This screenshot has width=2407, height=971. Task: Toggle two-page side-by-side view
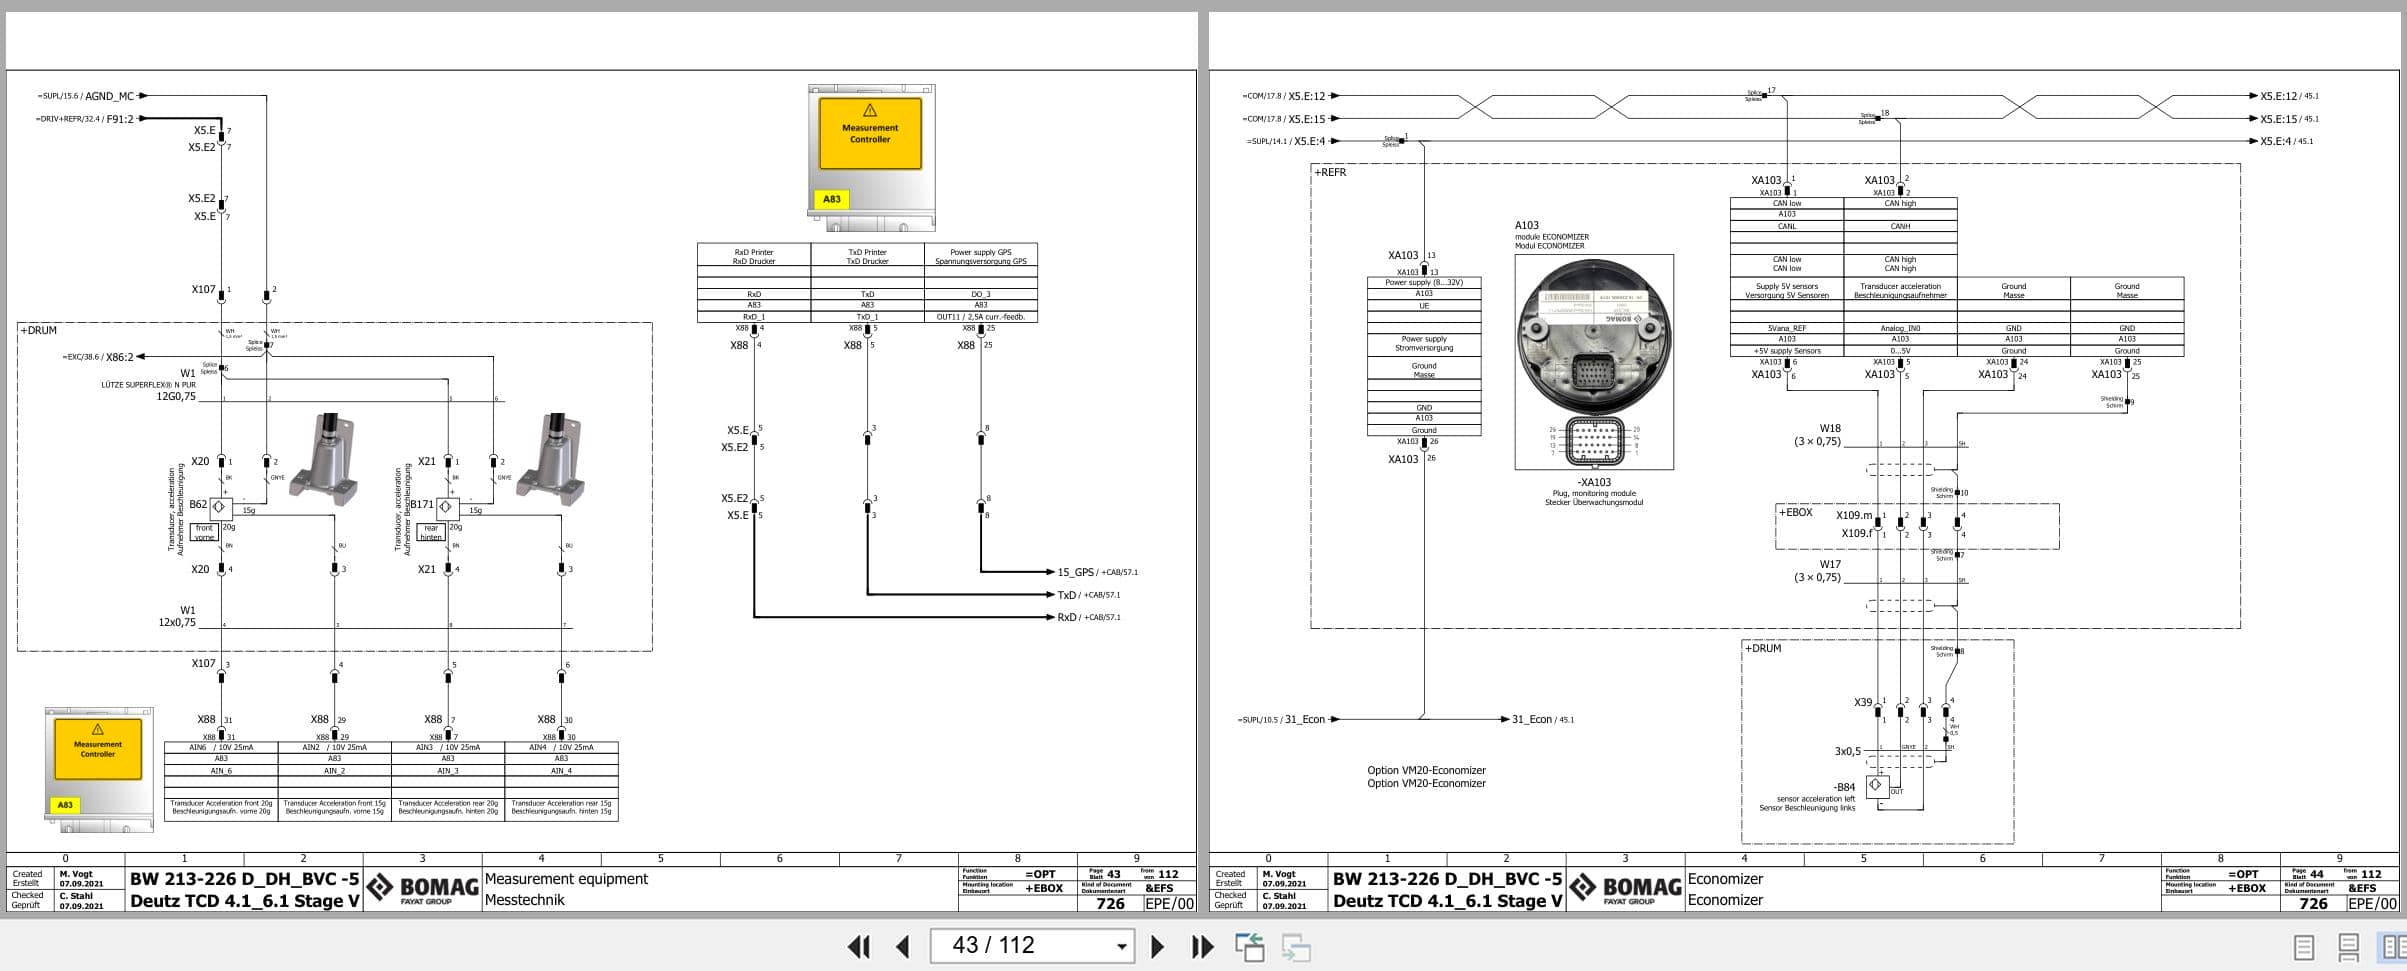point(2394,946)
